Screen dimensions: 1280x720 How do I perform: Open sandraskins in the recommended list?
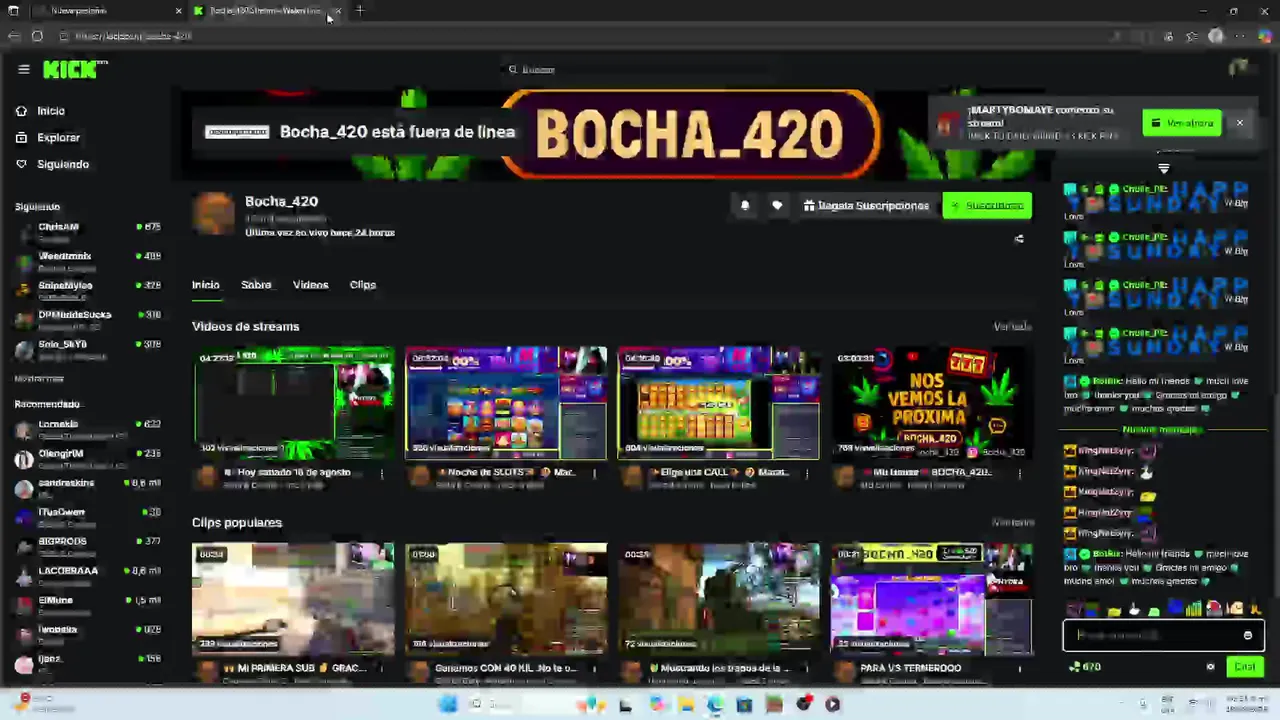[88, 488]
